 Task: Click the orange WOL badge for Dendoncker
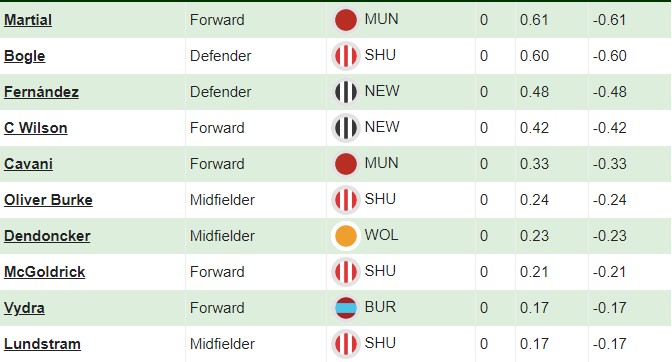click(x=345, y=236)
